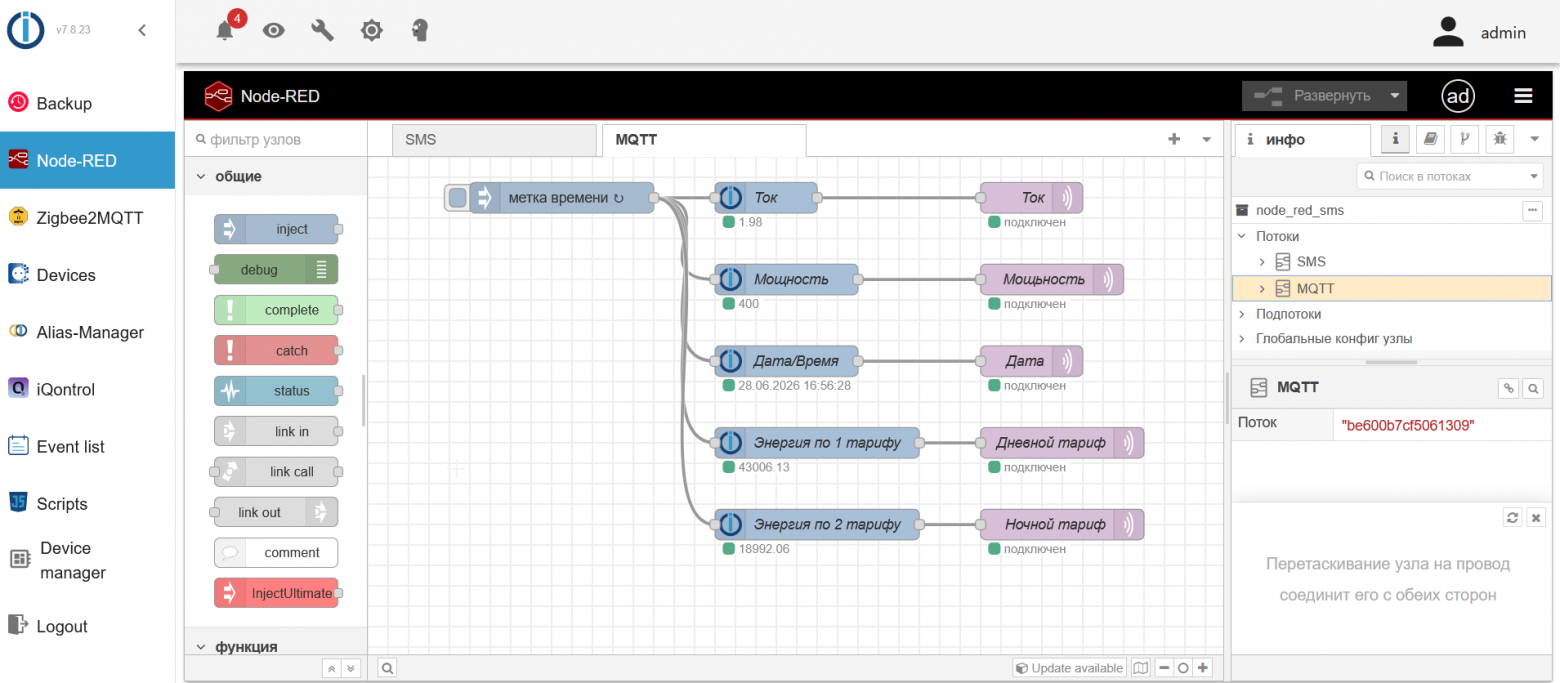This screenshot has width=1560, height=683.
Task: Click the gear icon in the top toolbar
Action: [x=372, y=30]
